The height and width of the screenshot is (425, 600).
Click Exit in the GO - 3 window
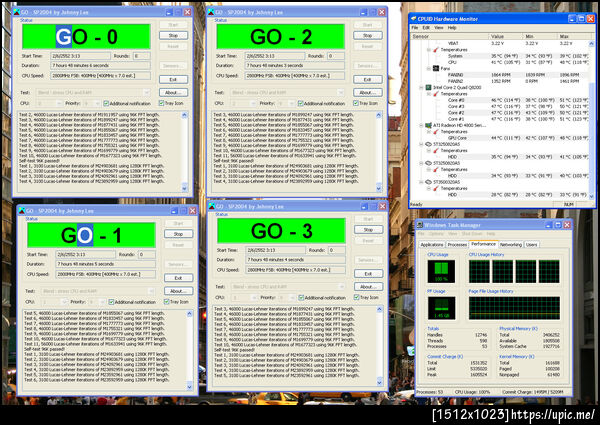[x=368, y=274]
